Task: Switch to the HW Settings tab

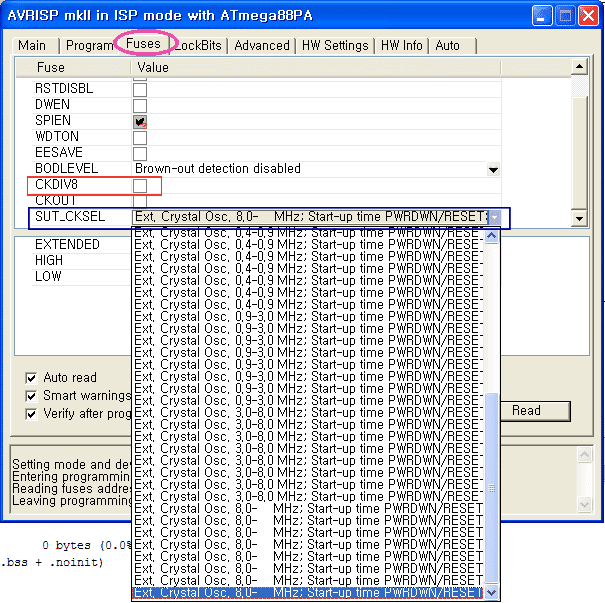Action: (335, 46)
